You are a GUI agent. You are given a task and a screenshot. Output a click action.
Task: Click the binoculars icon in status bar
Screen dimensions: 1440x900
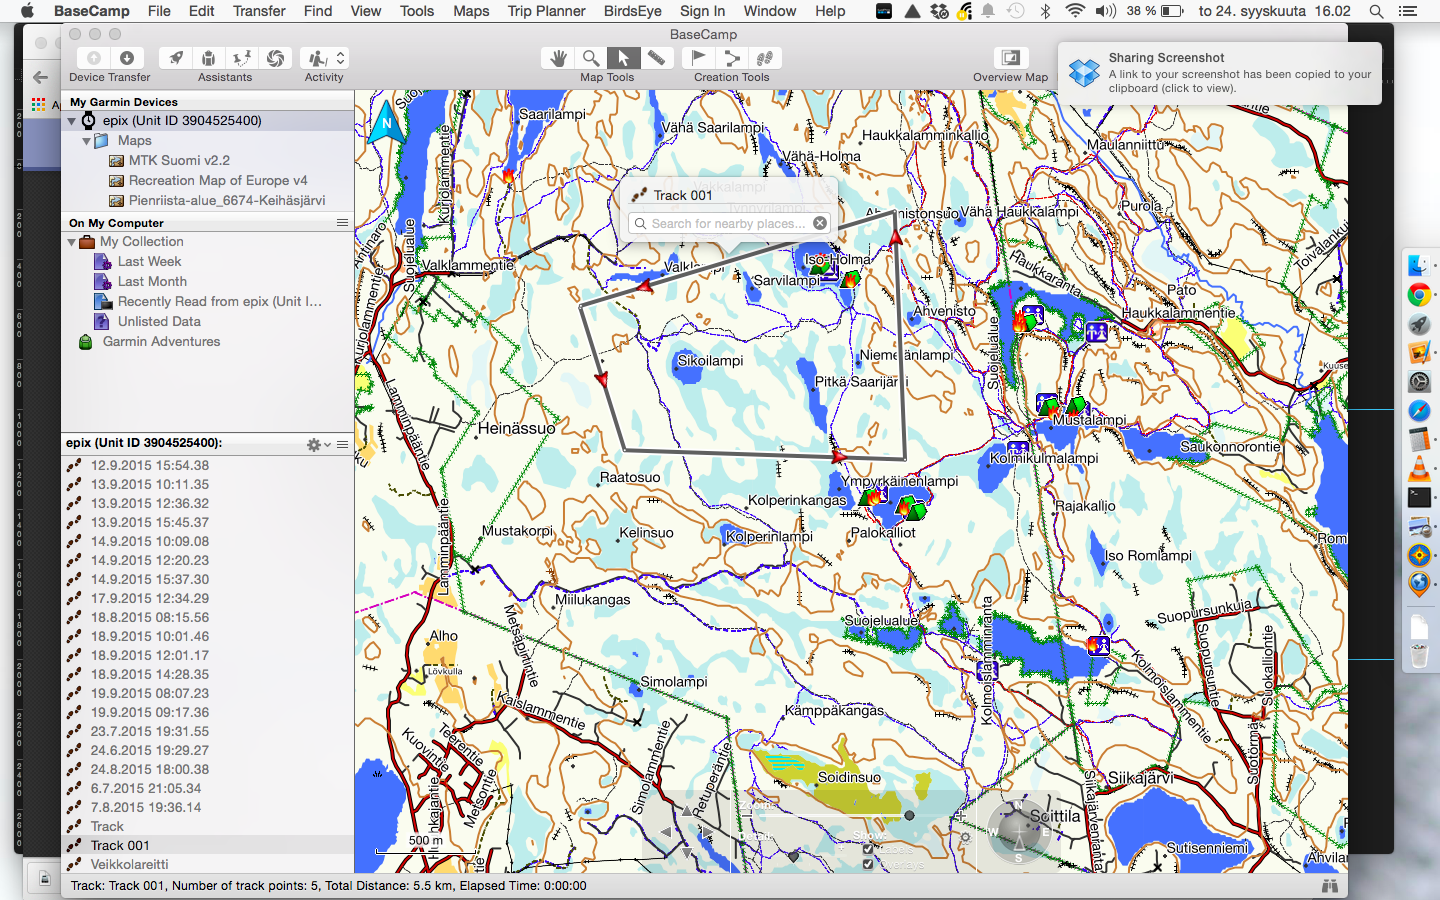pyautogui.click(x=1329, y=886)
